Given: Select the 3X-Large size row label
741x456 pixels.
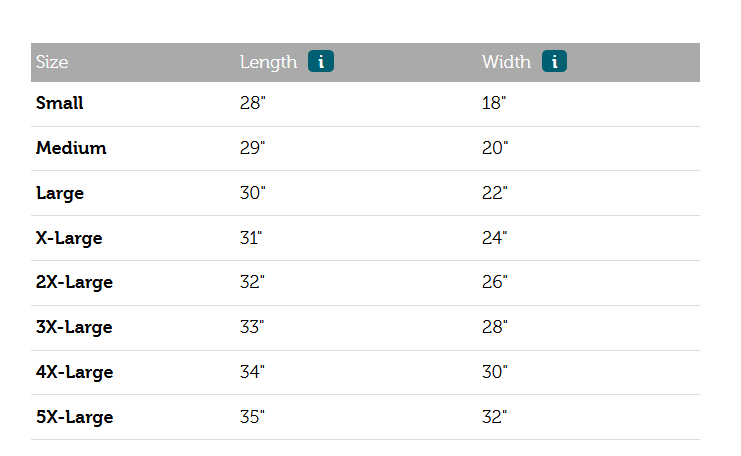Looking at the screenshot, I should click(x=74, y=327).
